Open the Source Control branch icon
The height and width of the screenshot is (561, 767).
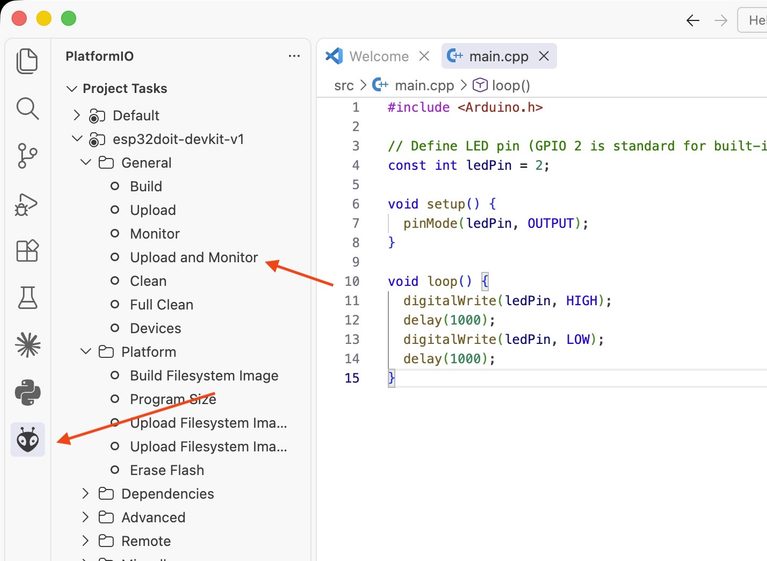pos(27,156)
